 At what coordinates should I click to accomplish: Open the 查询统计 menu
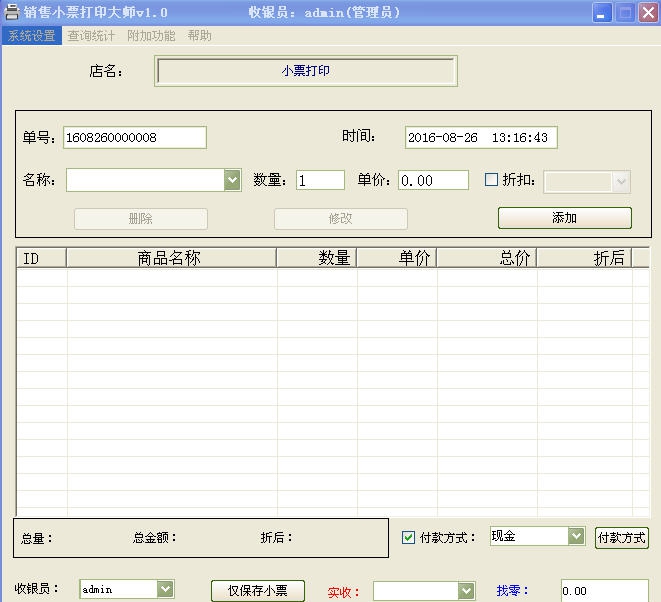tap(91, 36)
